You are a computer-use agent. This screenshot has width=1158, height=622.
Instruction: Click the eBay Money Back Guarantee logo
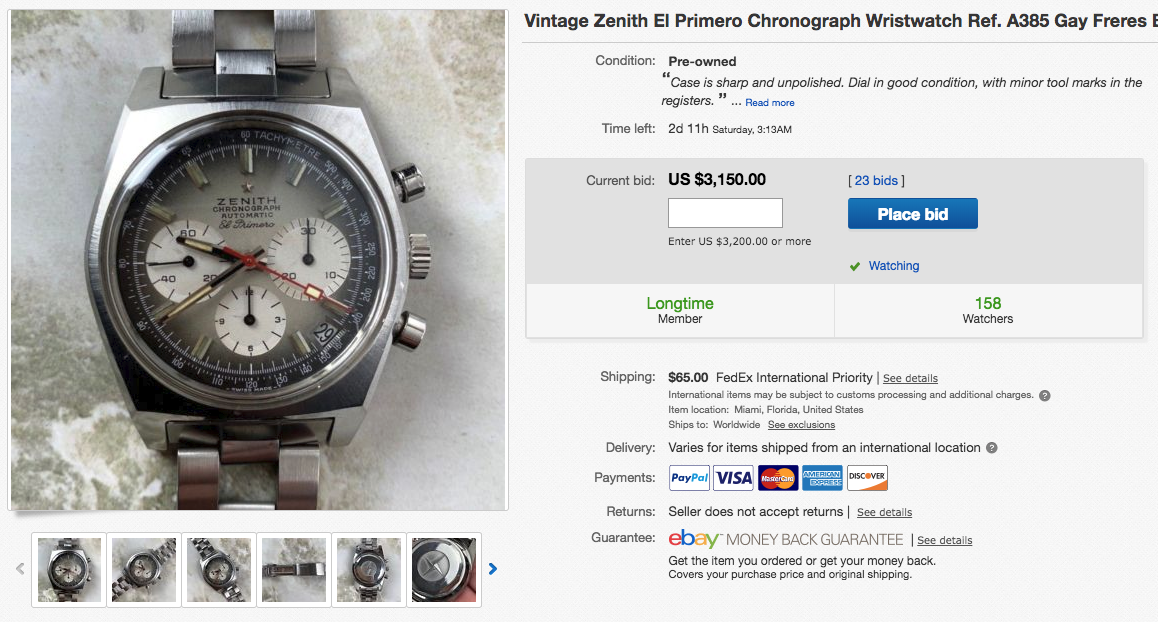coord(786,540)
